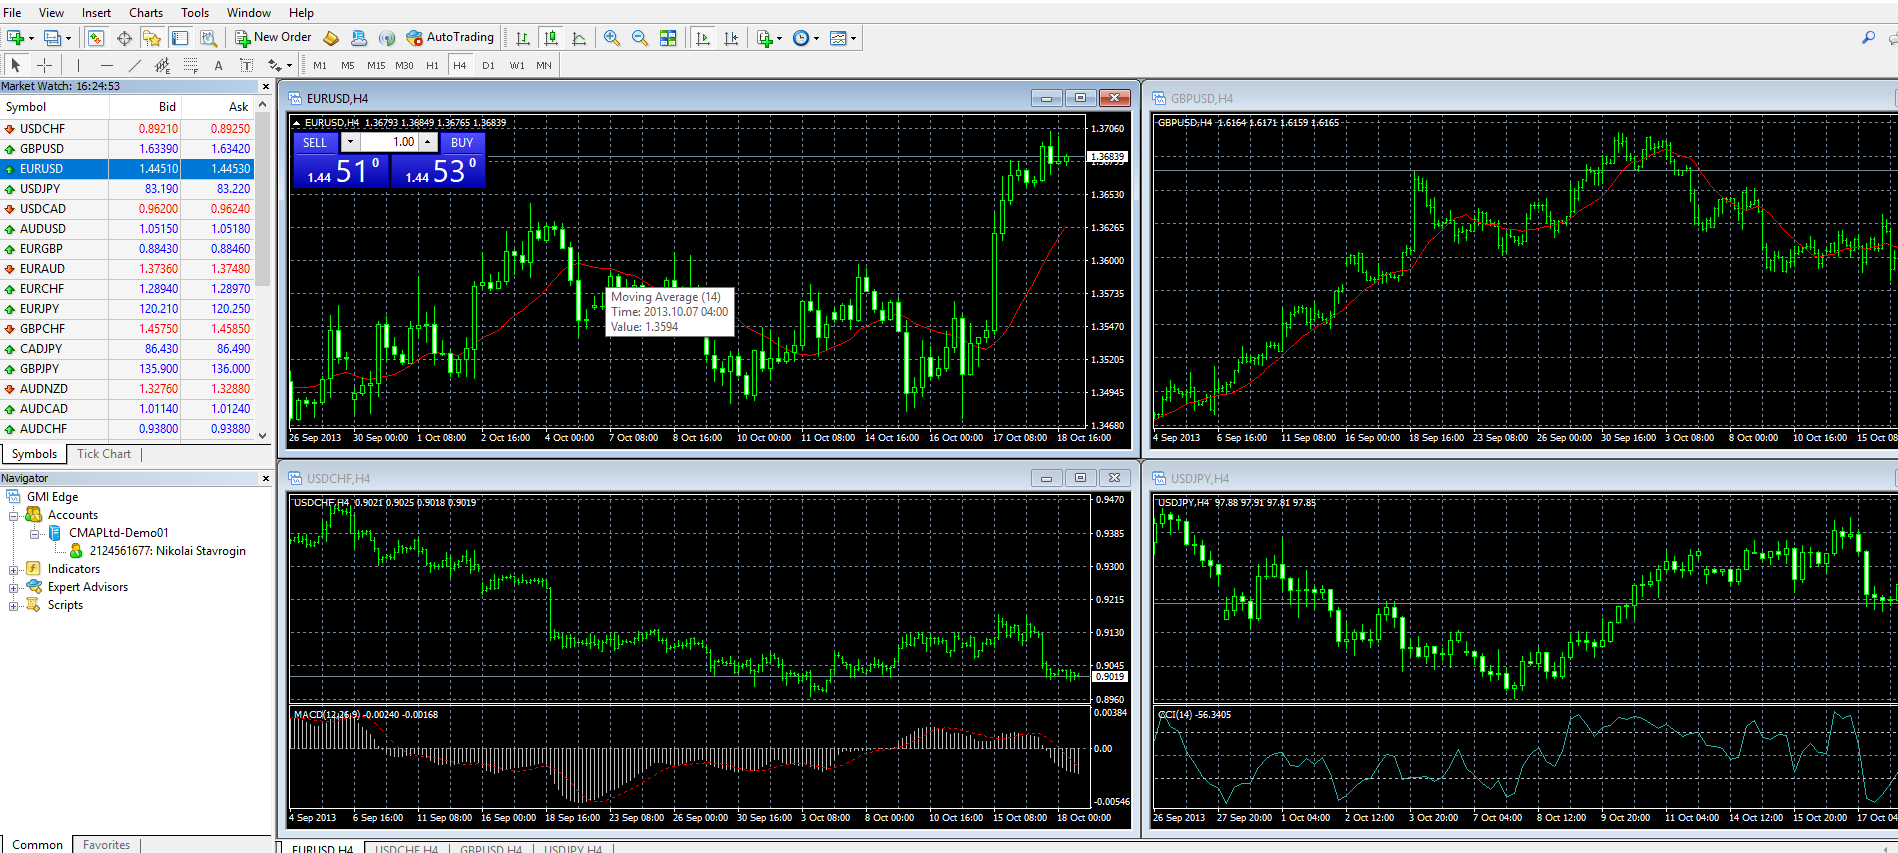Select the Text Label tool
Screen dimensions: 1898x853
click(246, 65)
